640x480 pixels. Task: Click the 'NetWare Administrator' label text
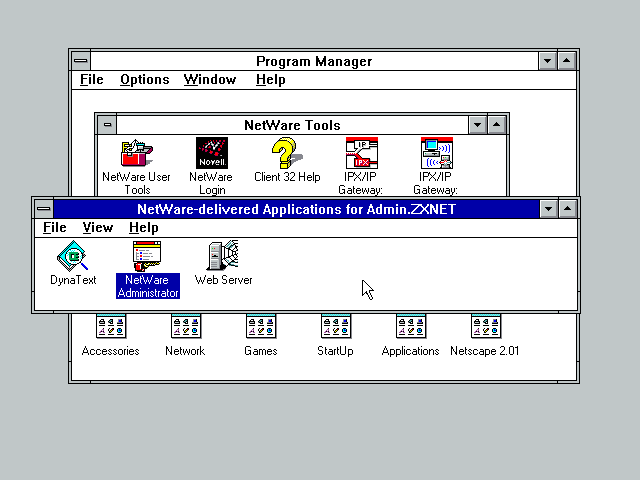click(x=148, y=286)
